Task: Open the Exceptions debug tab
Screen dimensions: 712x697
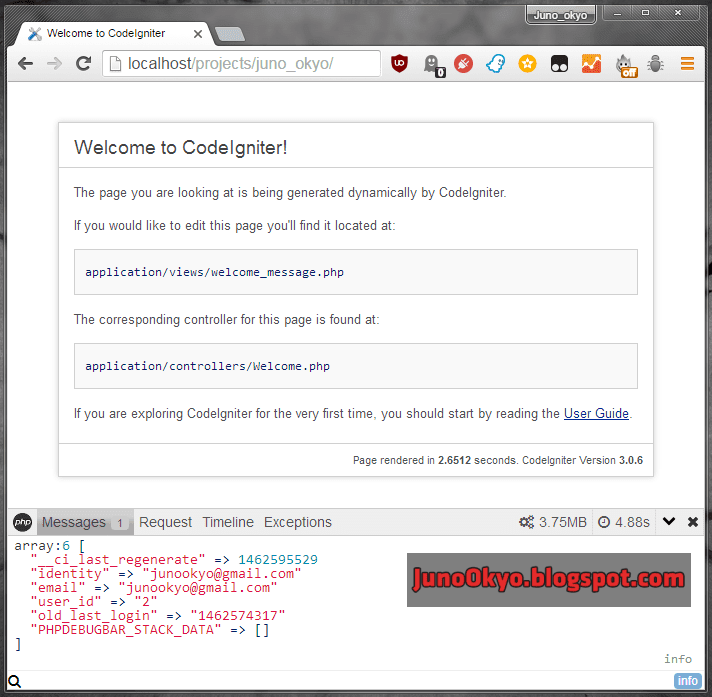Action: click(298, 522)
